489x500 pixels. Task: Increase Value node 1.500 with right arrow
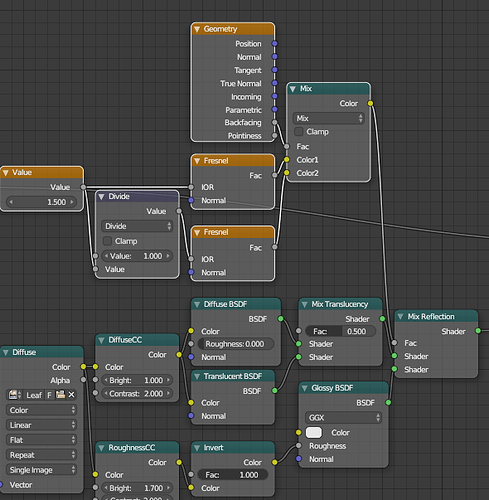(72, 202)
